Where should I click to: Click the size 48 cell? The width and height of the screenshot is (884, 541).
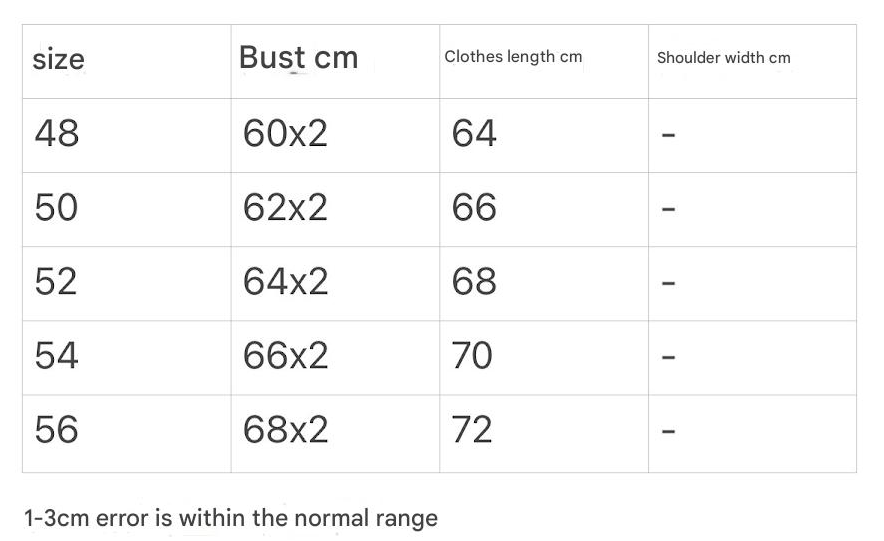[57, 133]
